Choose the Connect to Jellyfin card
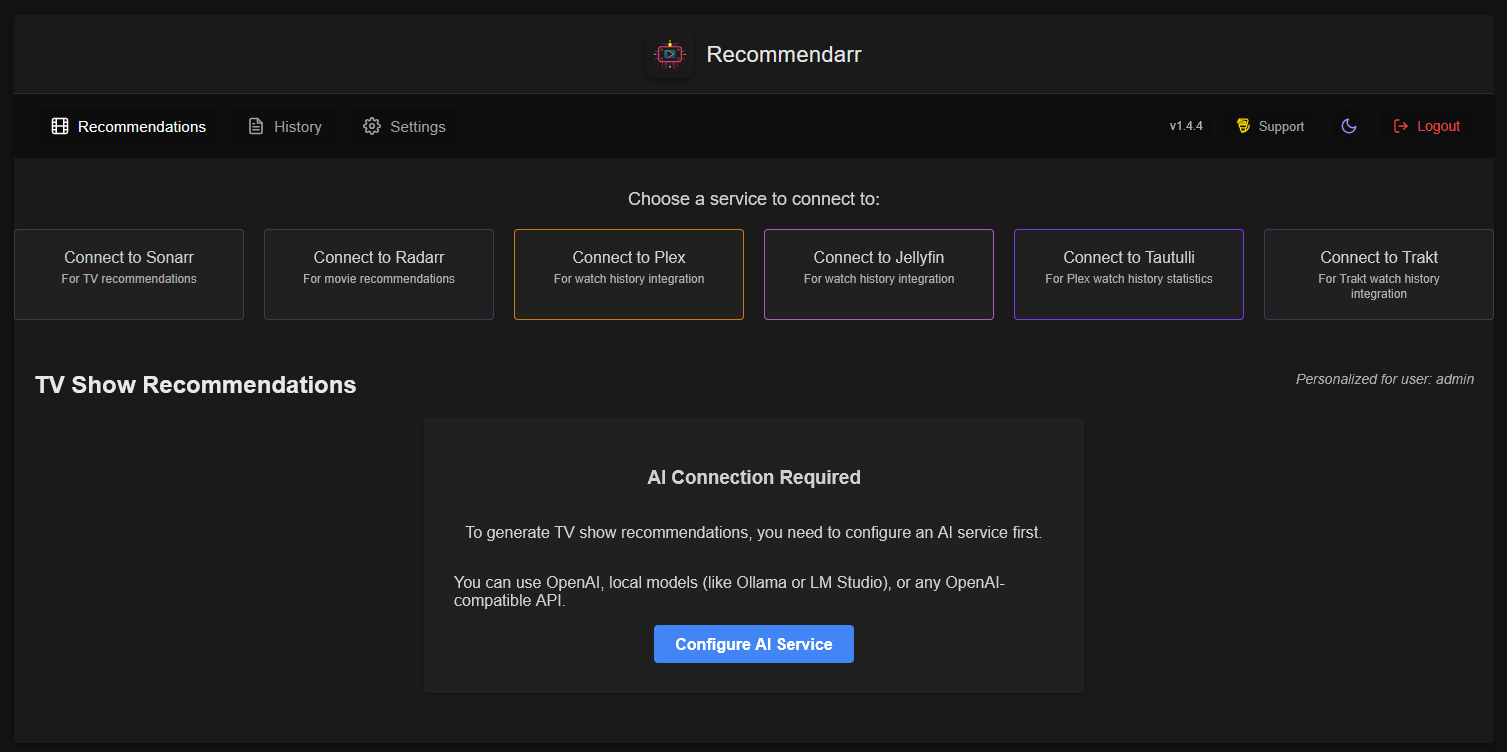The image size is (1507, 752). click(879, 274)
